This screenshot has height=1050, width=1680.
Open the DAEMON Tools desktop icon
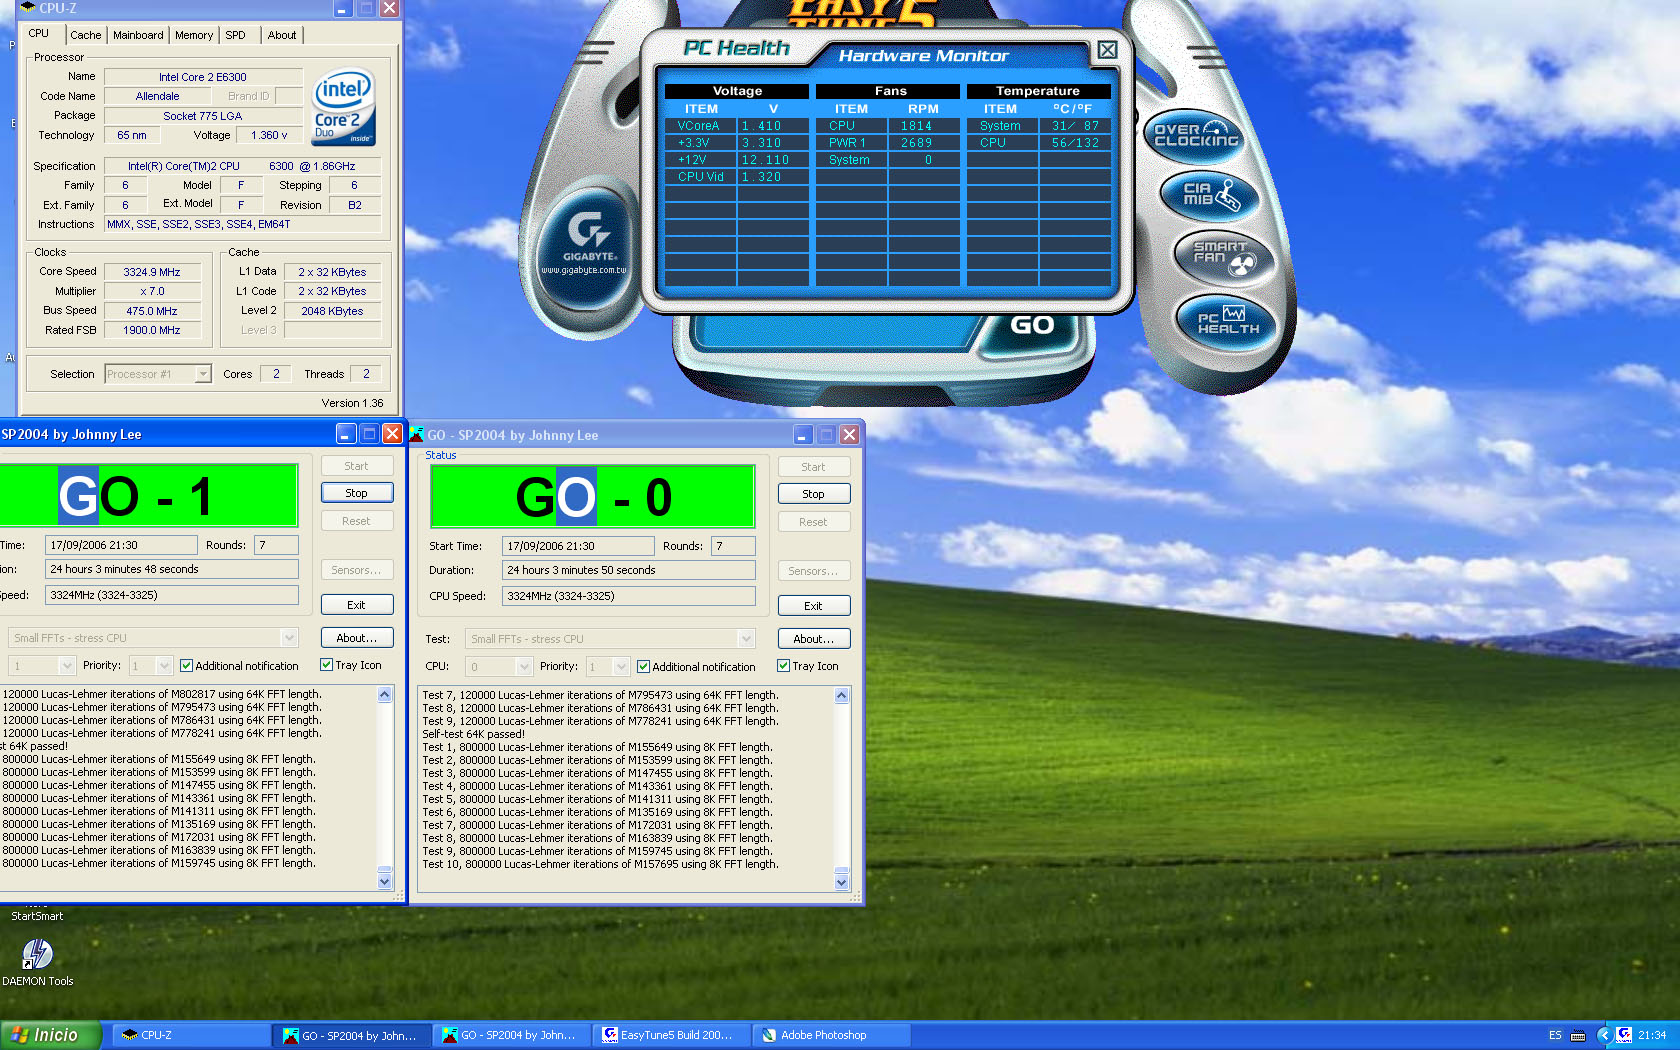[37, 961]
